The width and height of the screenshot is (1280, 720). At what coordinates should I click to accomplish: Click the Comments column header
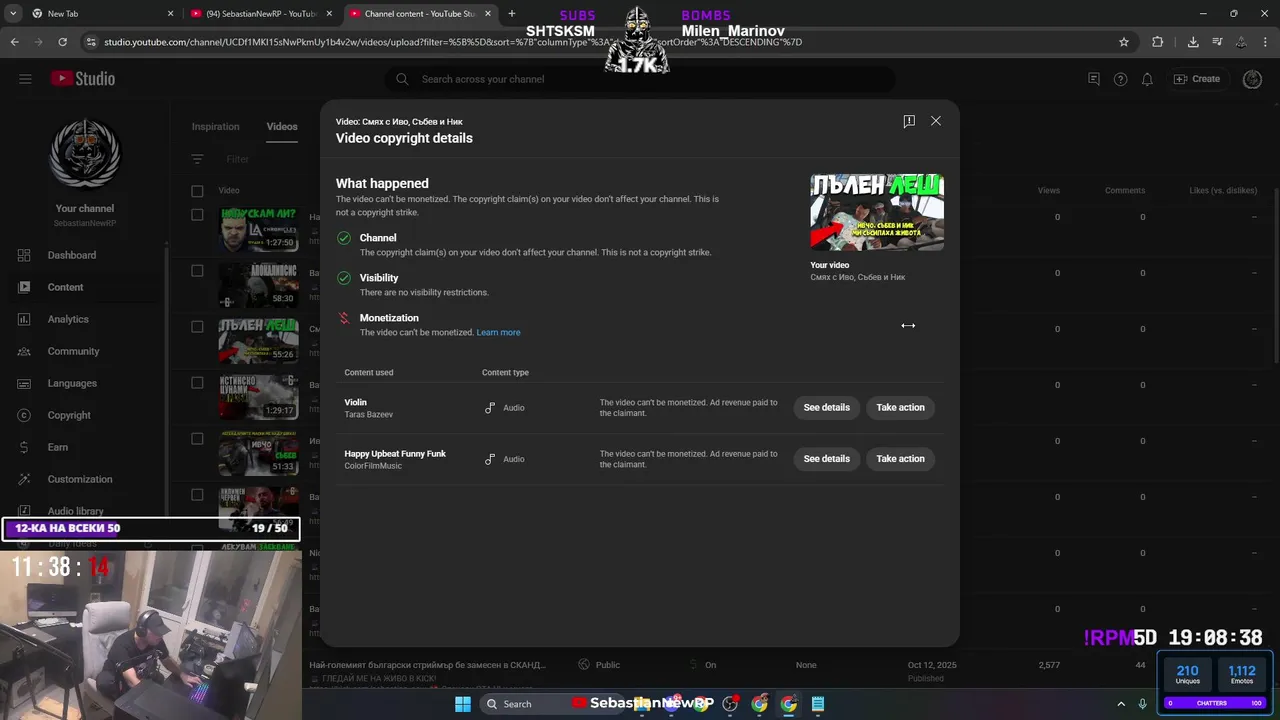pyautogui.click(x=1125, y=191)
